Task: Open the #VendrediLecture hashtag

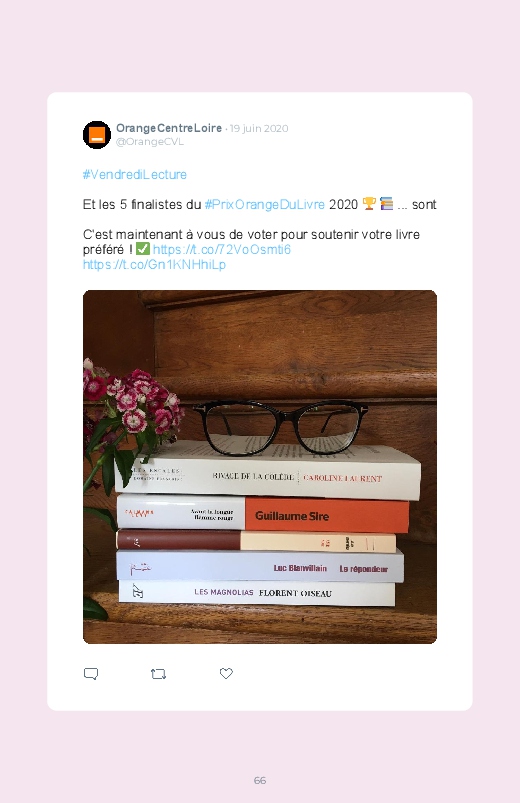Action: point(135,175)
